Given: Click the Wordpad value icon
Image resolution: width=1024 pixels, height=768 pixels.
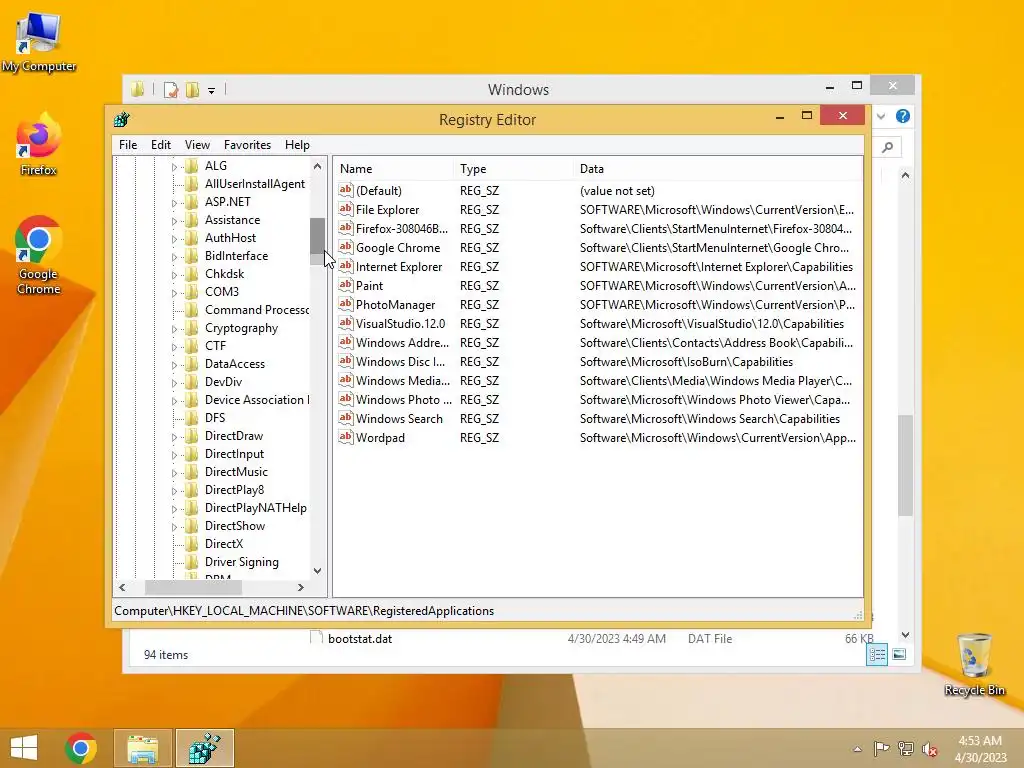Looking at the screenshot, I should click(x=345, y=437).
